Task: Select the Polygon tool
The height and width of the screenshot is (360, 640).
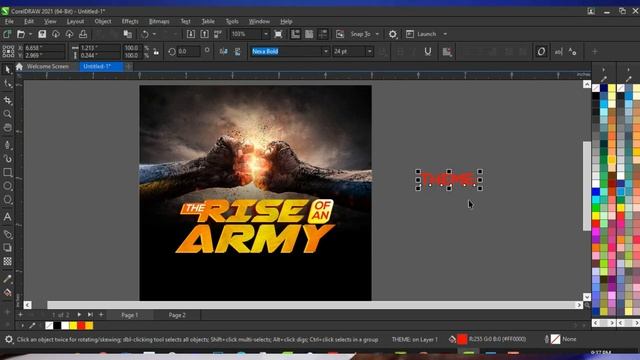Action: click(x=7, y=200)
